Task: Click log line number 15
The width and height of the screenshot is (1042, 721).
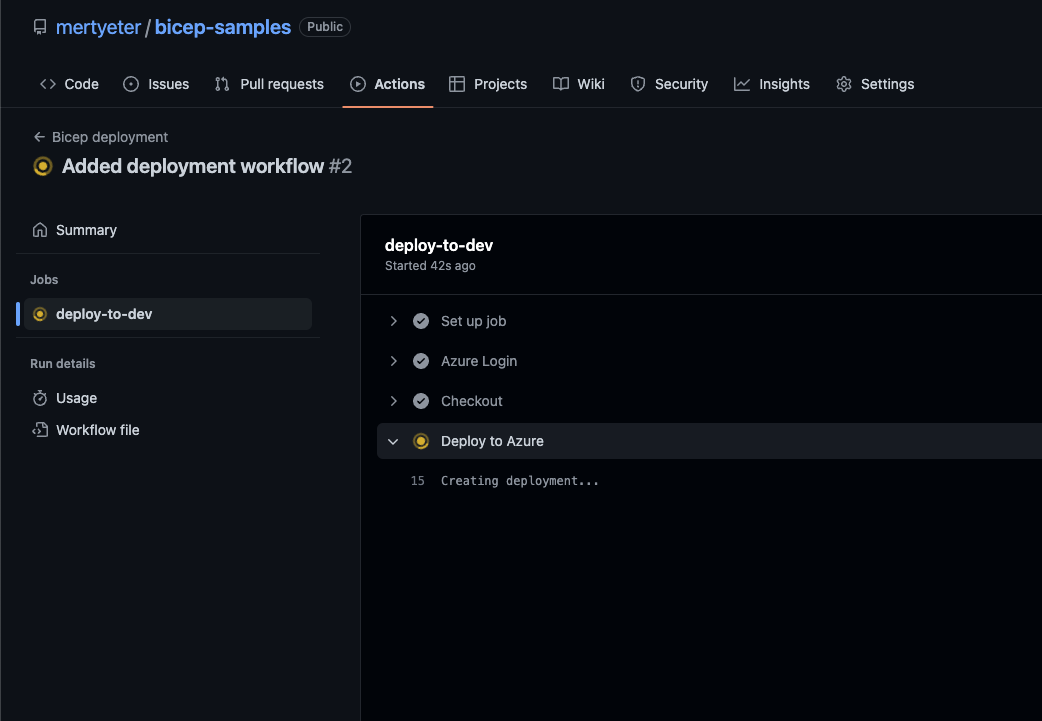Action: (417, 480)
